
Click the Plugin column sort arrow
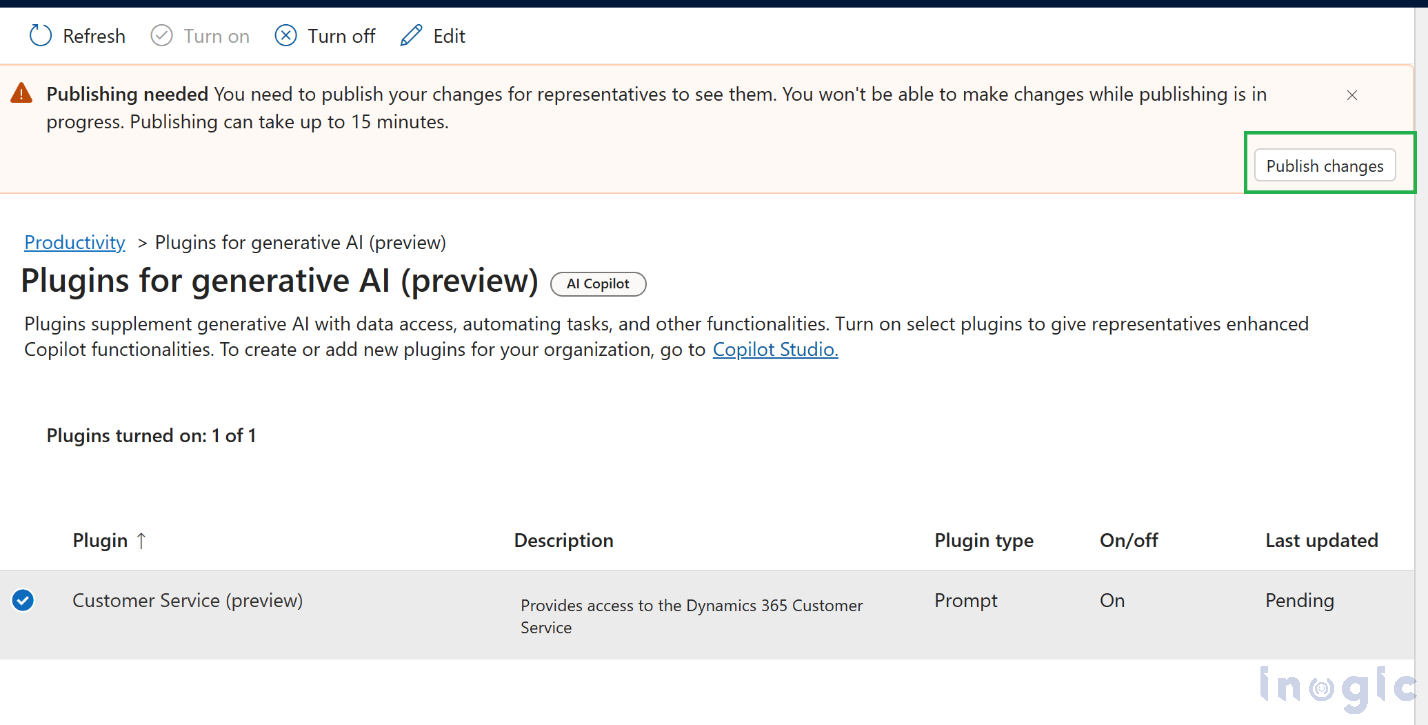click(141, 541)
